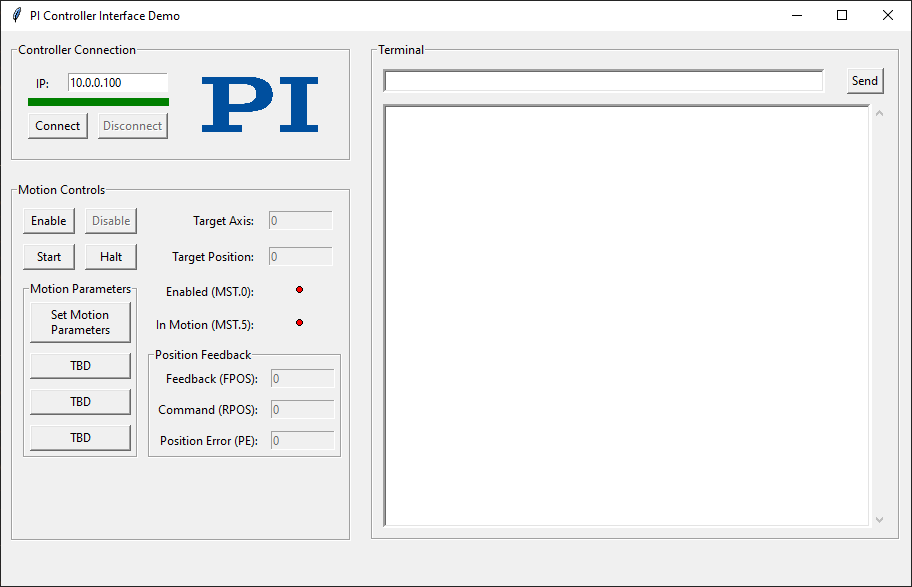Viewport: 912px width, 587px height.
Task: Click the "Feedback (FPOS):" label
Action: point(212,379)
